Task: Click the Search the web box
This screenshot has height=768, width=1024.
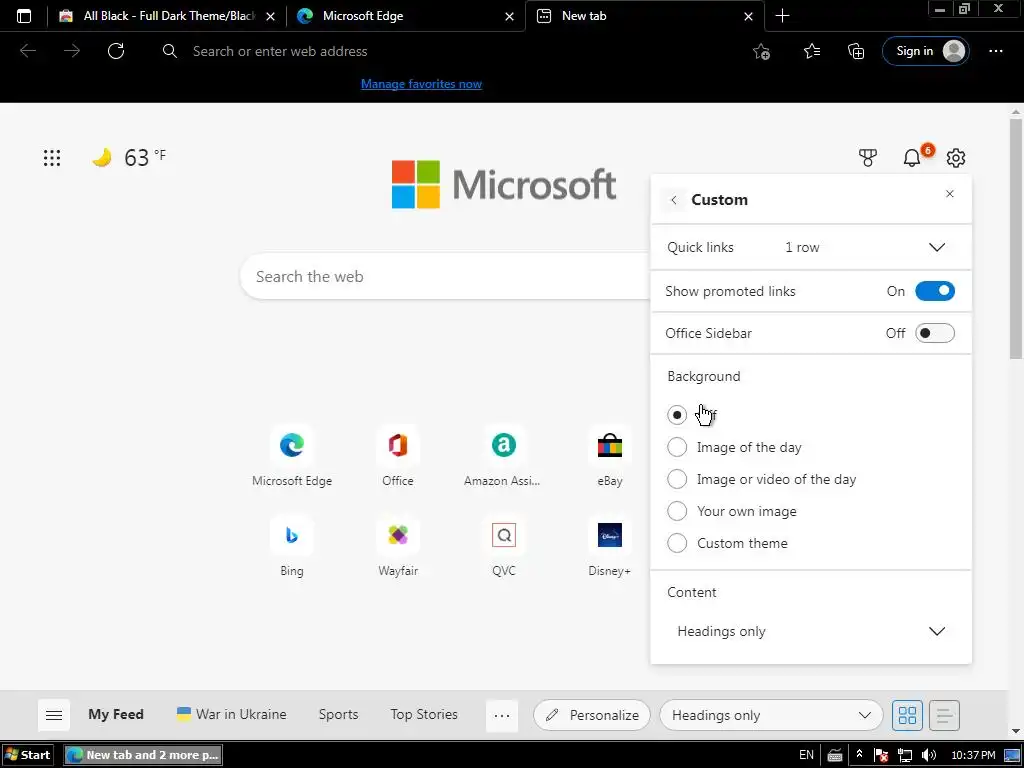Action: (x=445, y=276)
